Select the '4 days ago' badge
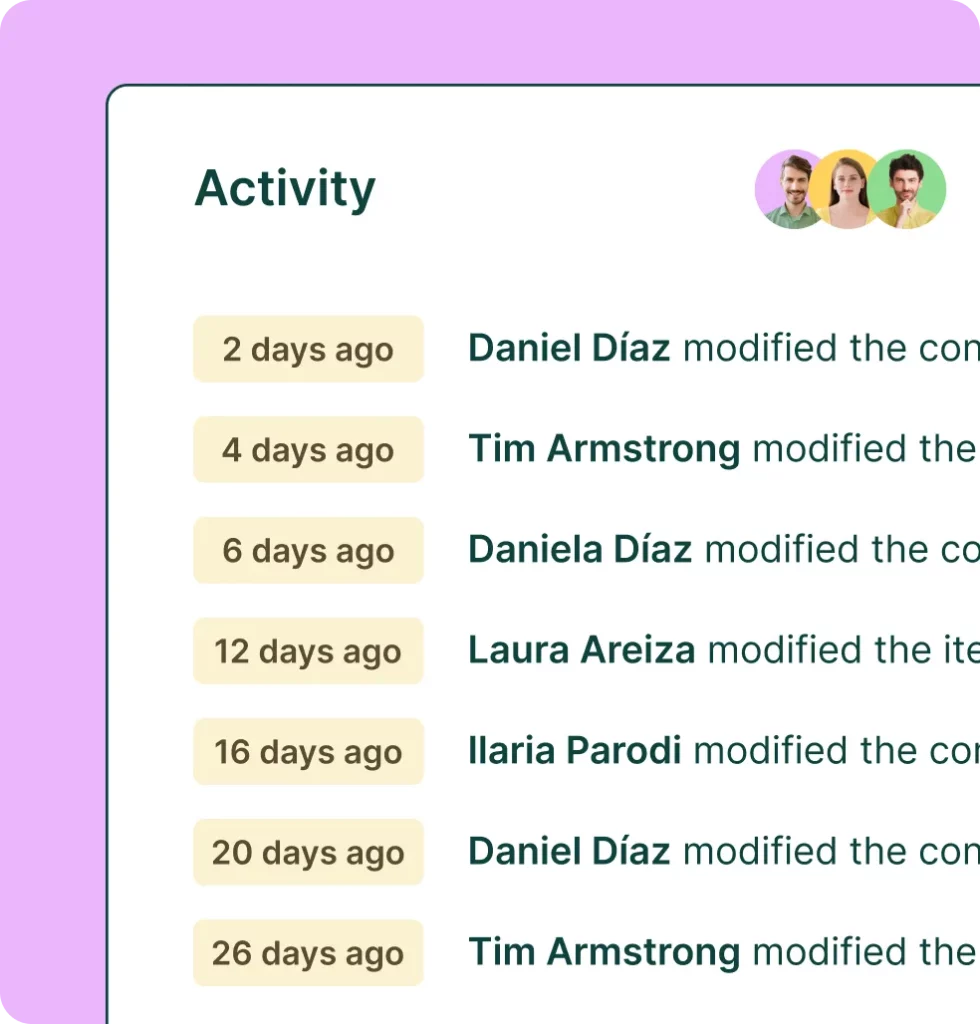The image size is (980, 1024). coord(308,449)
